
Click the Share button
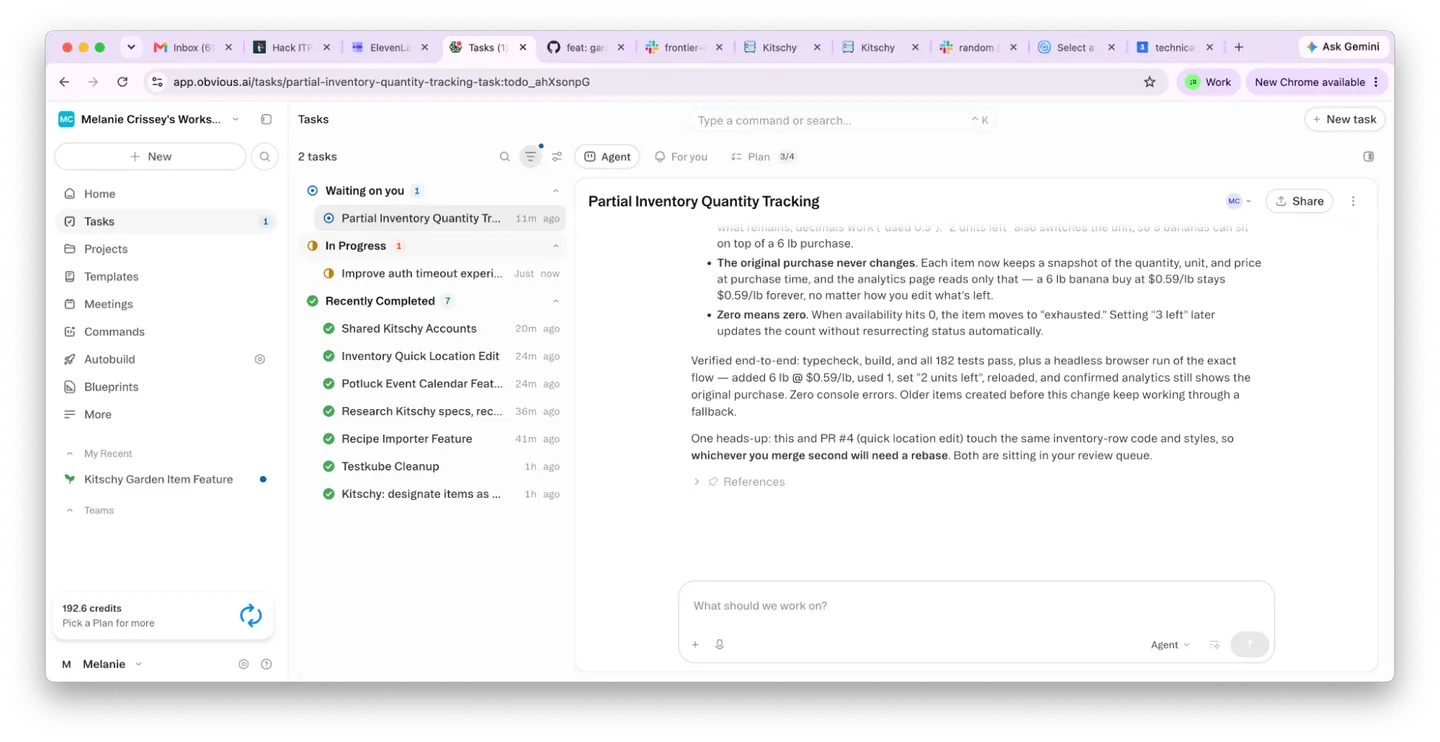click(1299, 201)
